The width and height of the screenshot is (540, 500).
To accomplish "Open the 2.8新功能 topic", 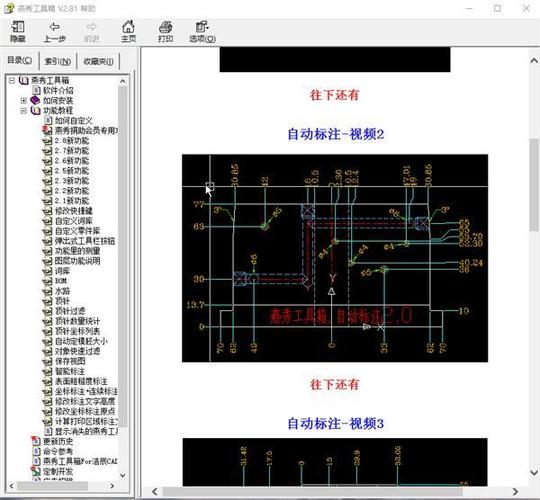I will 72,140.
